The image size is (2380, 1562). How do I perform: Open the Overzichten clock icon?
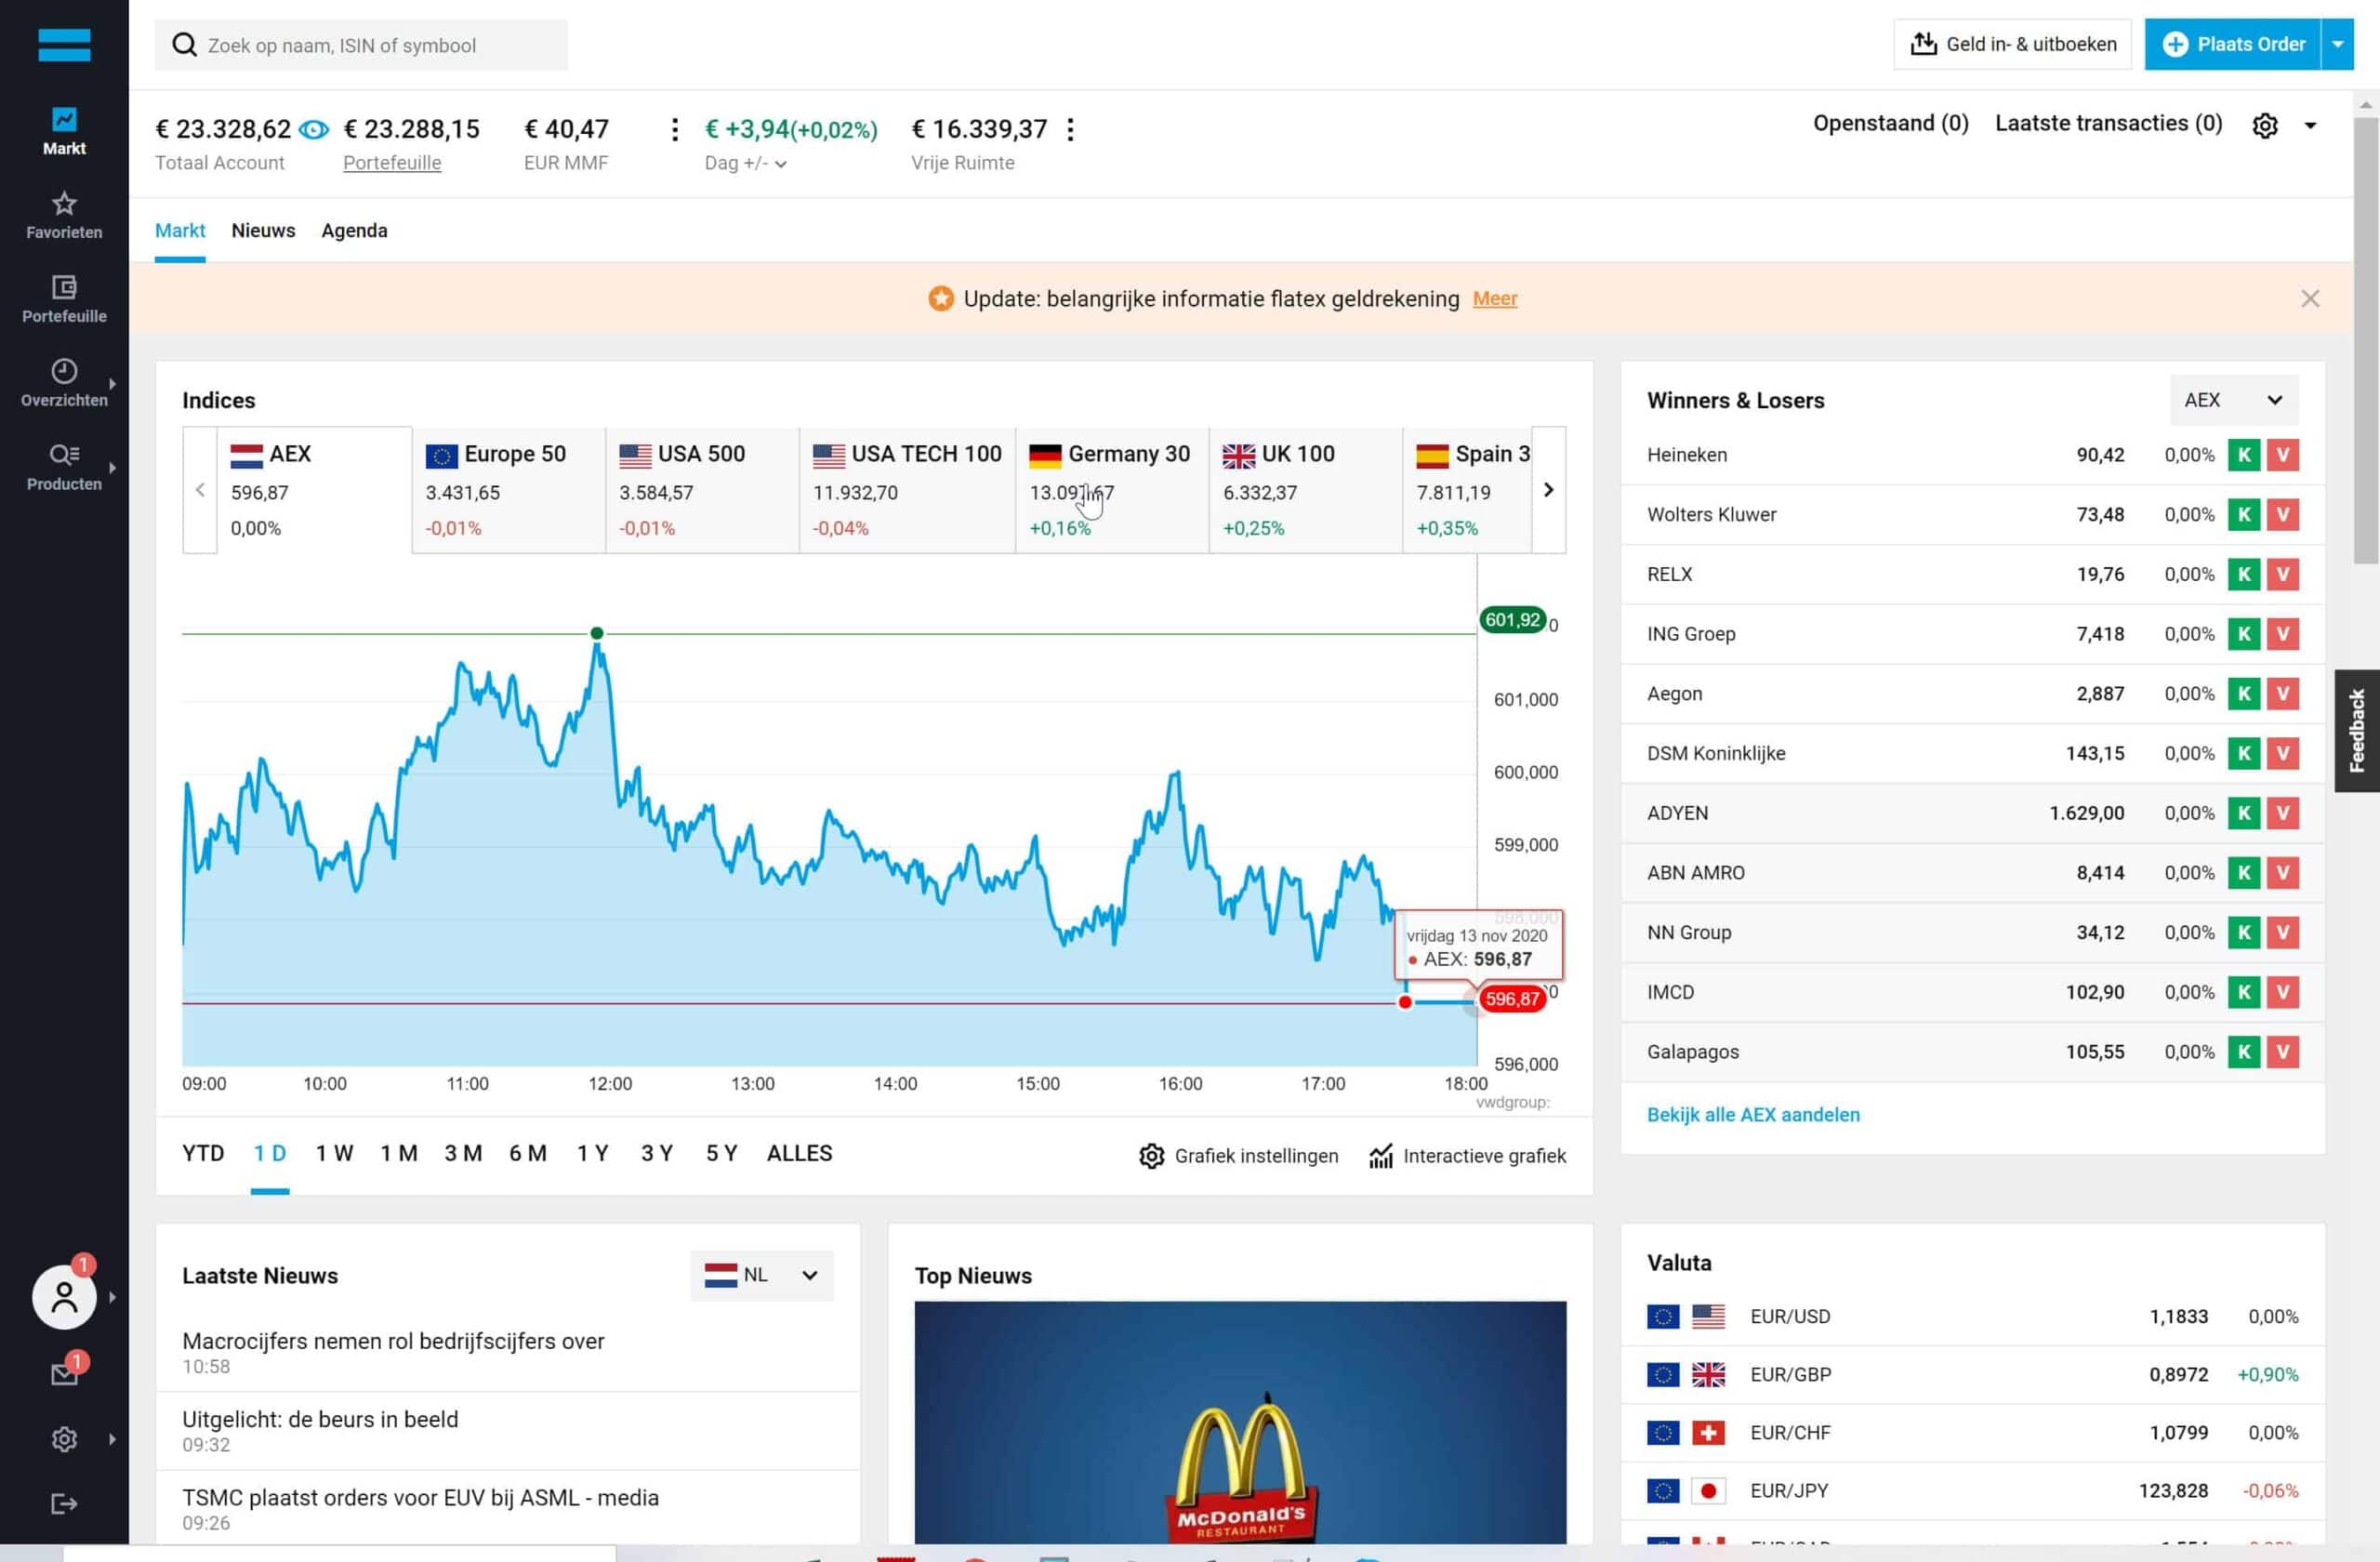click(64, 371)
